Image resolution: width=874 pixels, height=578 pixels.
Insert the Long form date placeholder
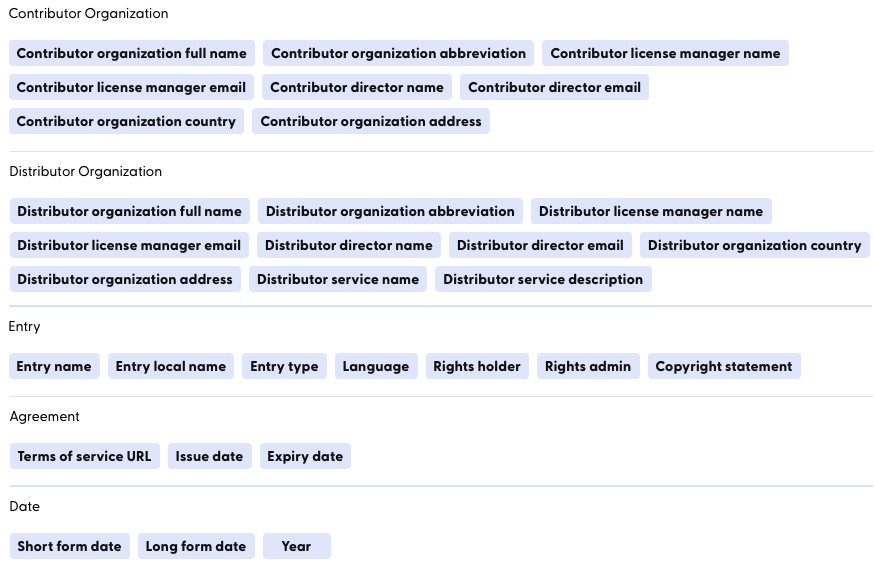coord(196,546)
